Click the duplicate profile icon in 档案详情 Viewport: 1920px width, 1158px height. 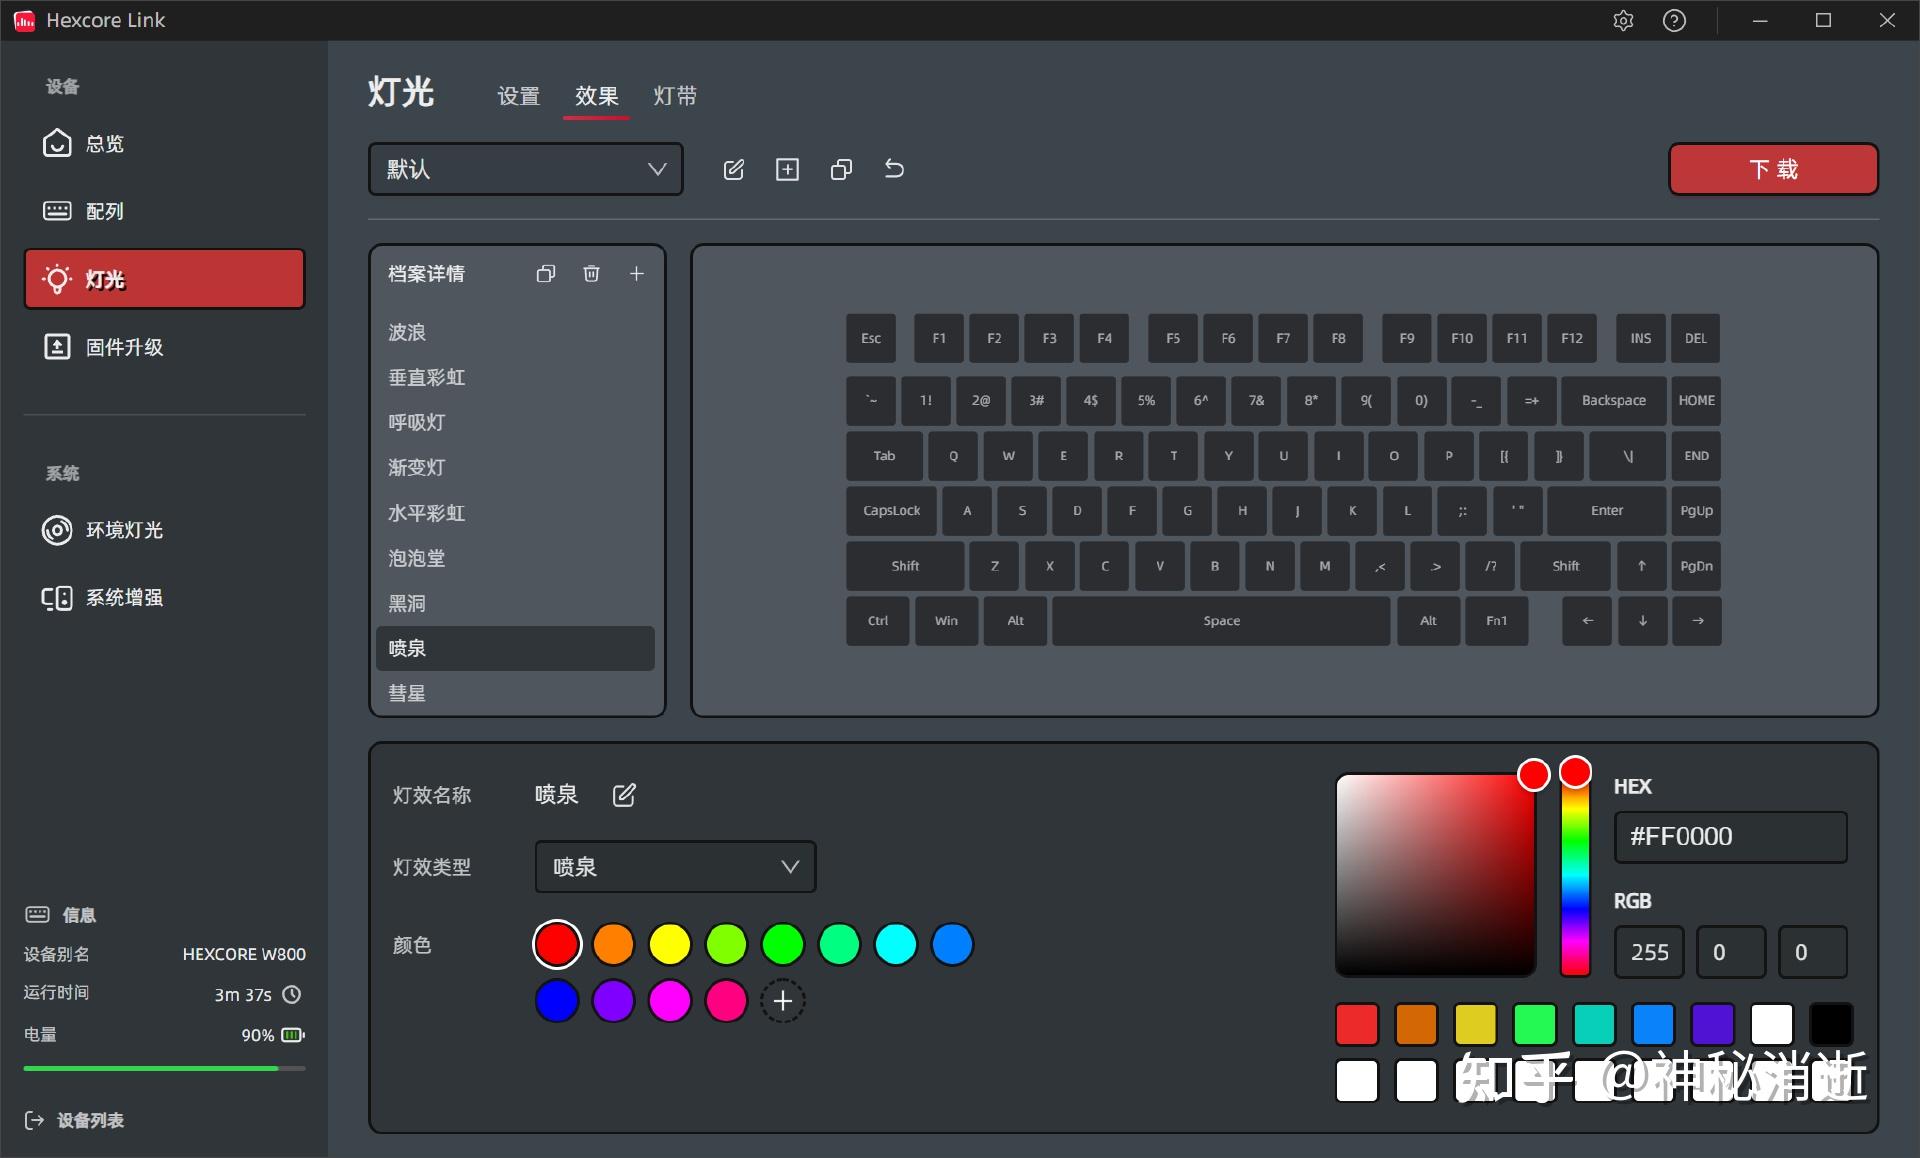(545, 273)
